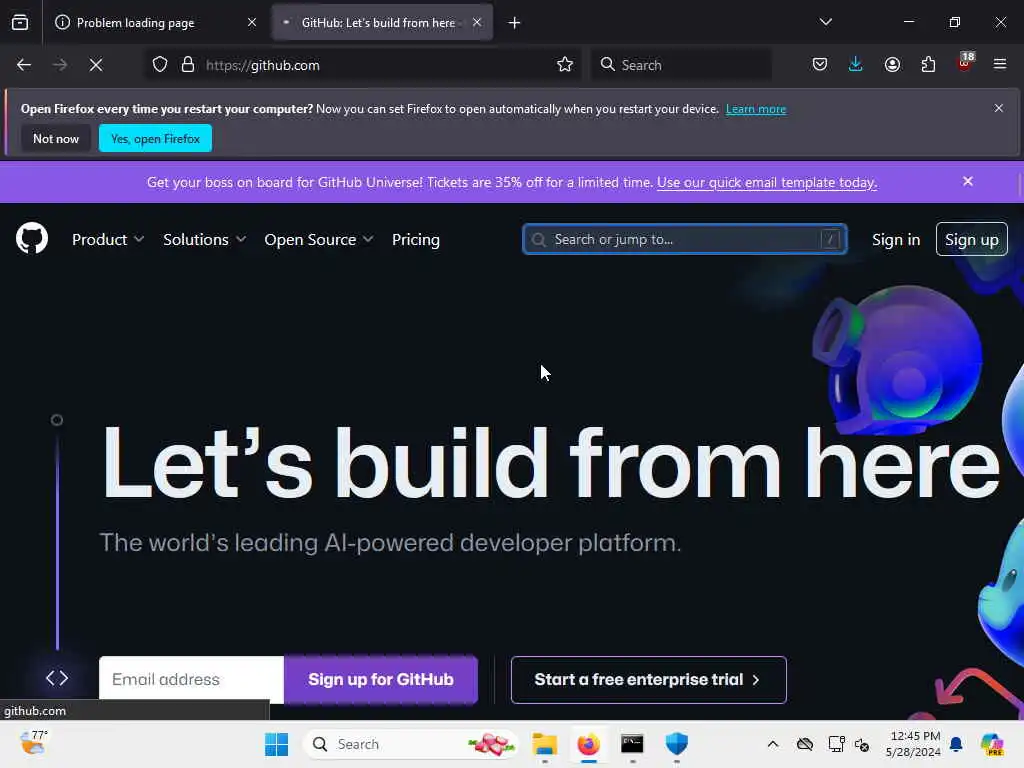Screen dimensions: 1024x768
Task: Close the GitHub tab
Action: (477, 22)
